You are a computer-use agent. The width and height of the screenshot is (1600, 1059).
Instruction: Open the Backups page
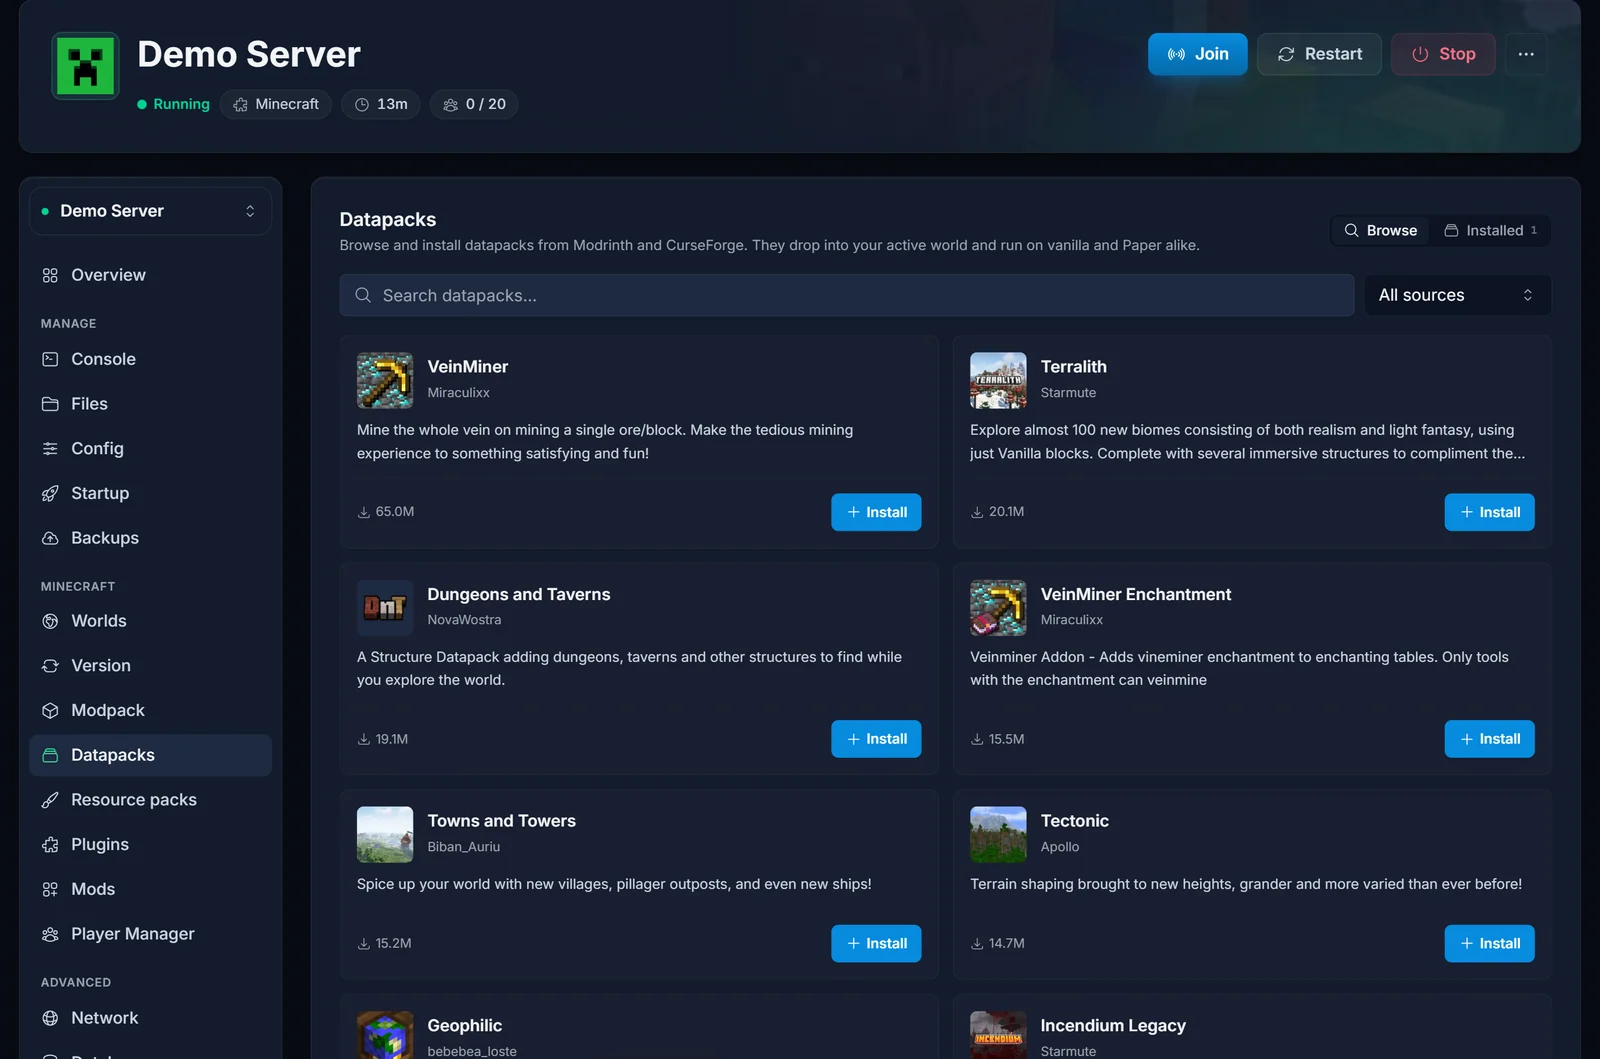tap(150, 538)
